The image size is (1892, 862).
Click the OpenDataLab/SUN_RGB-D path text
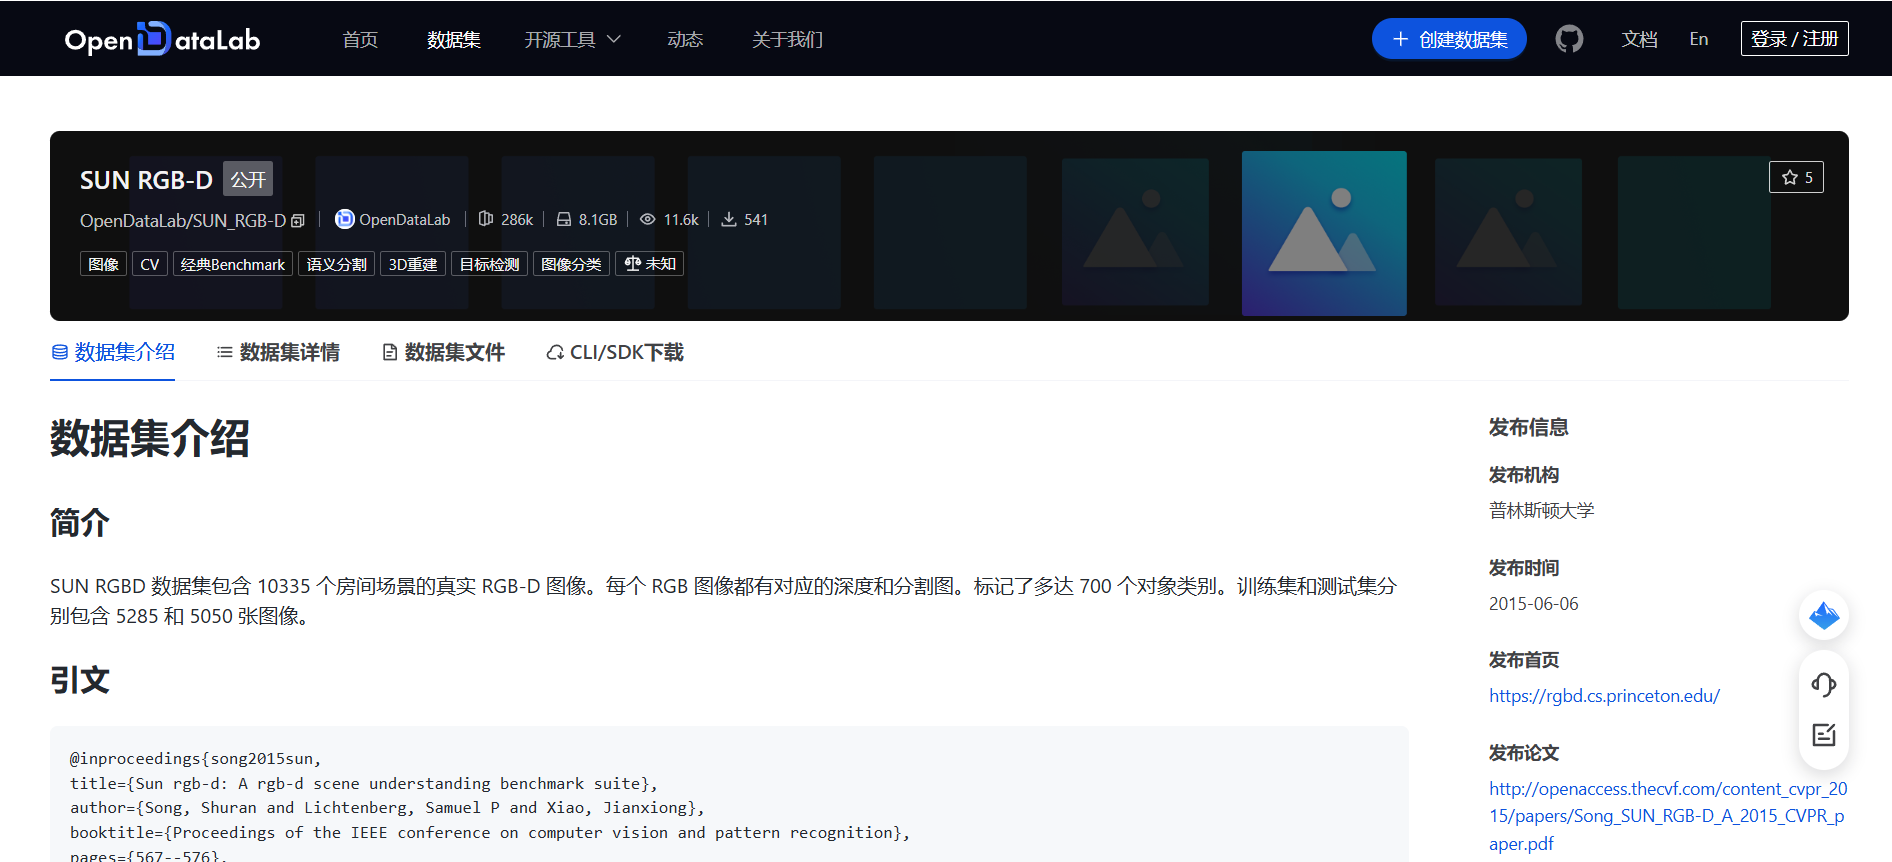point(183,221)
